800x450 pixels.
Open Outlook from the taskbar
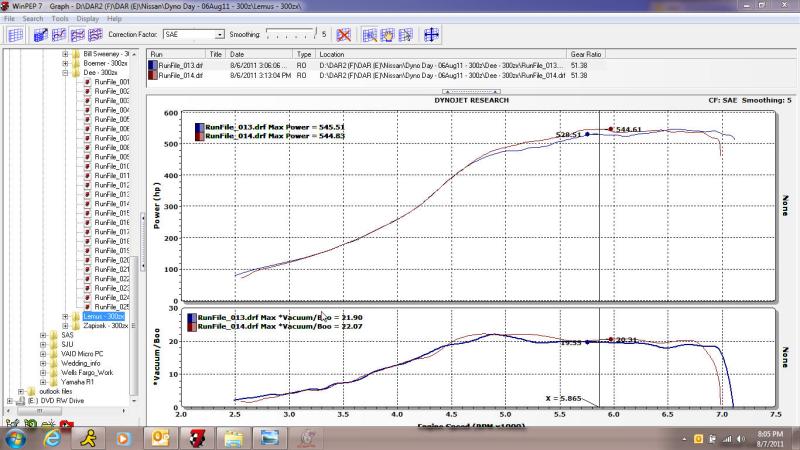(160, 436)
